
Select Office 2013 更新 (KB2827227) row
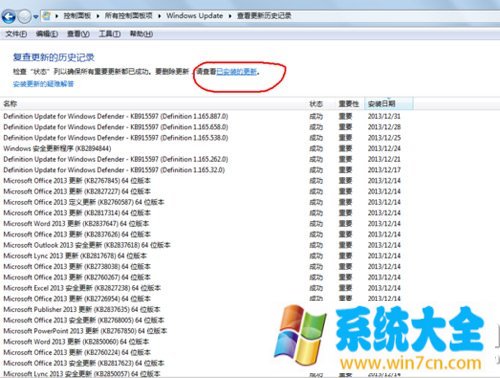(202, 191)
